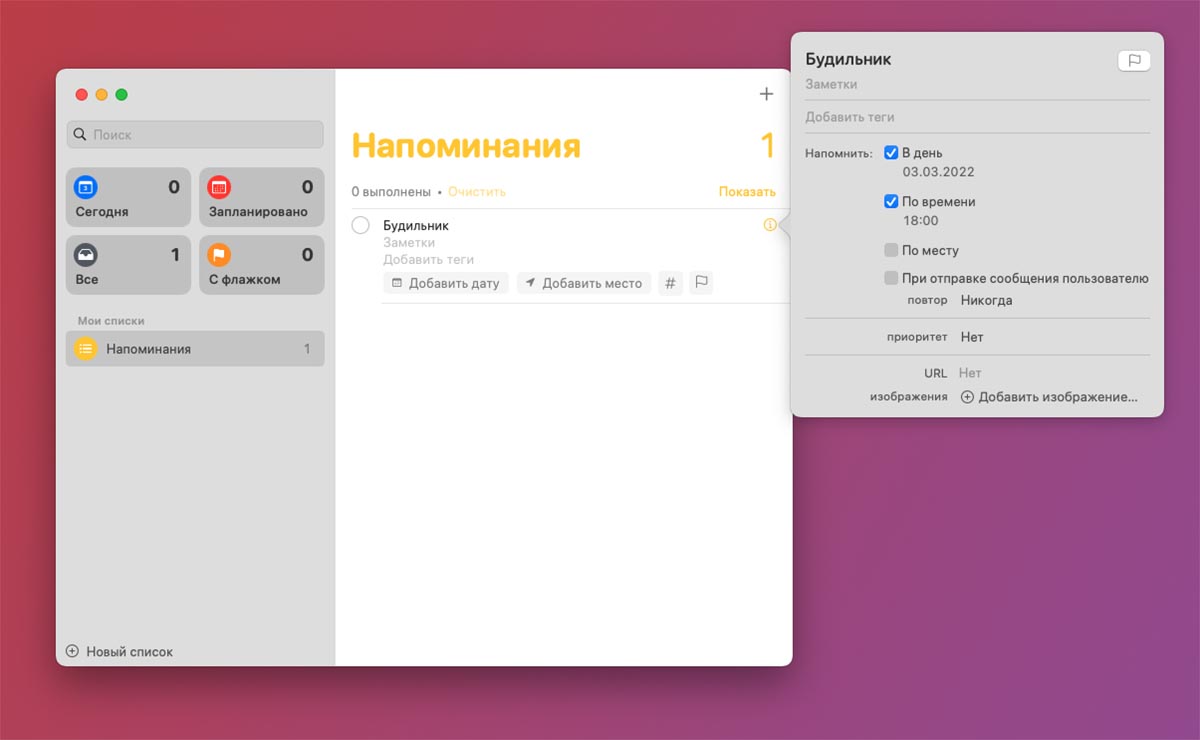Viewport: 1200px width, 740px height.
Task: Click the yellow Напоминания list icon
Action: pyautogui.click(x=86, y=349)
